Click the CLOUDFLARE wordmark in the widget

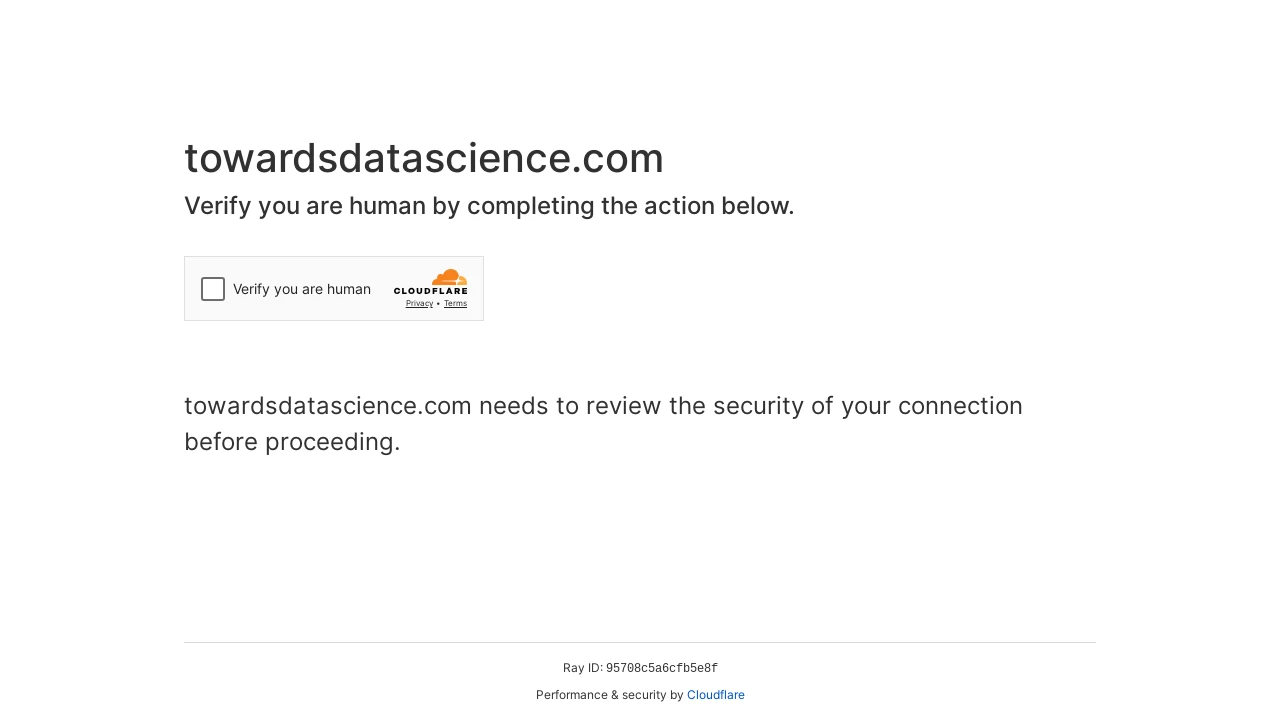coord(430,291)
